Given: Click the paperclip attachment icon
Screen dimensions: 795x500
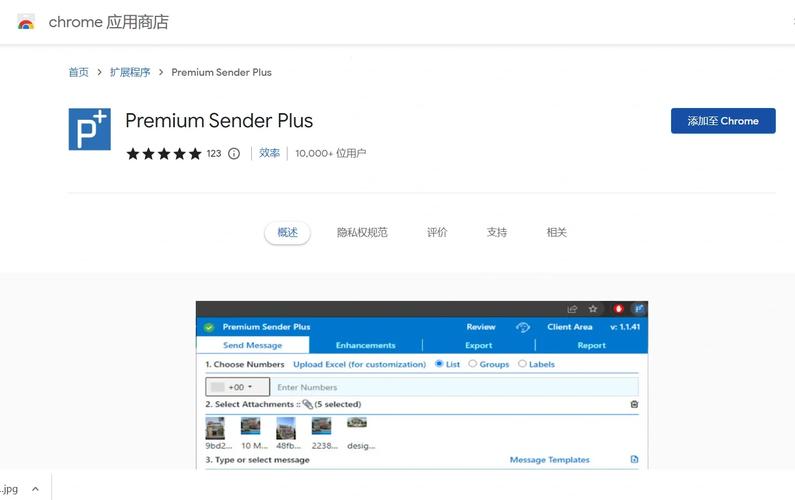Looking at the screenshot, I should pos(308,404).
